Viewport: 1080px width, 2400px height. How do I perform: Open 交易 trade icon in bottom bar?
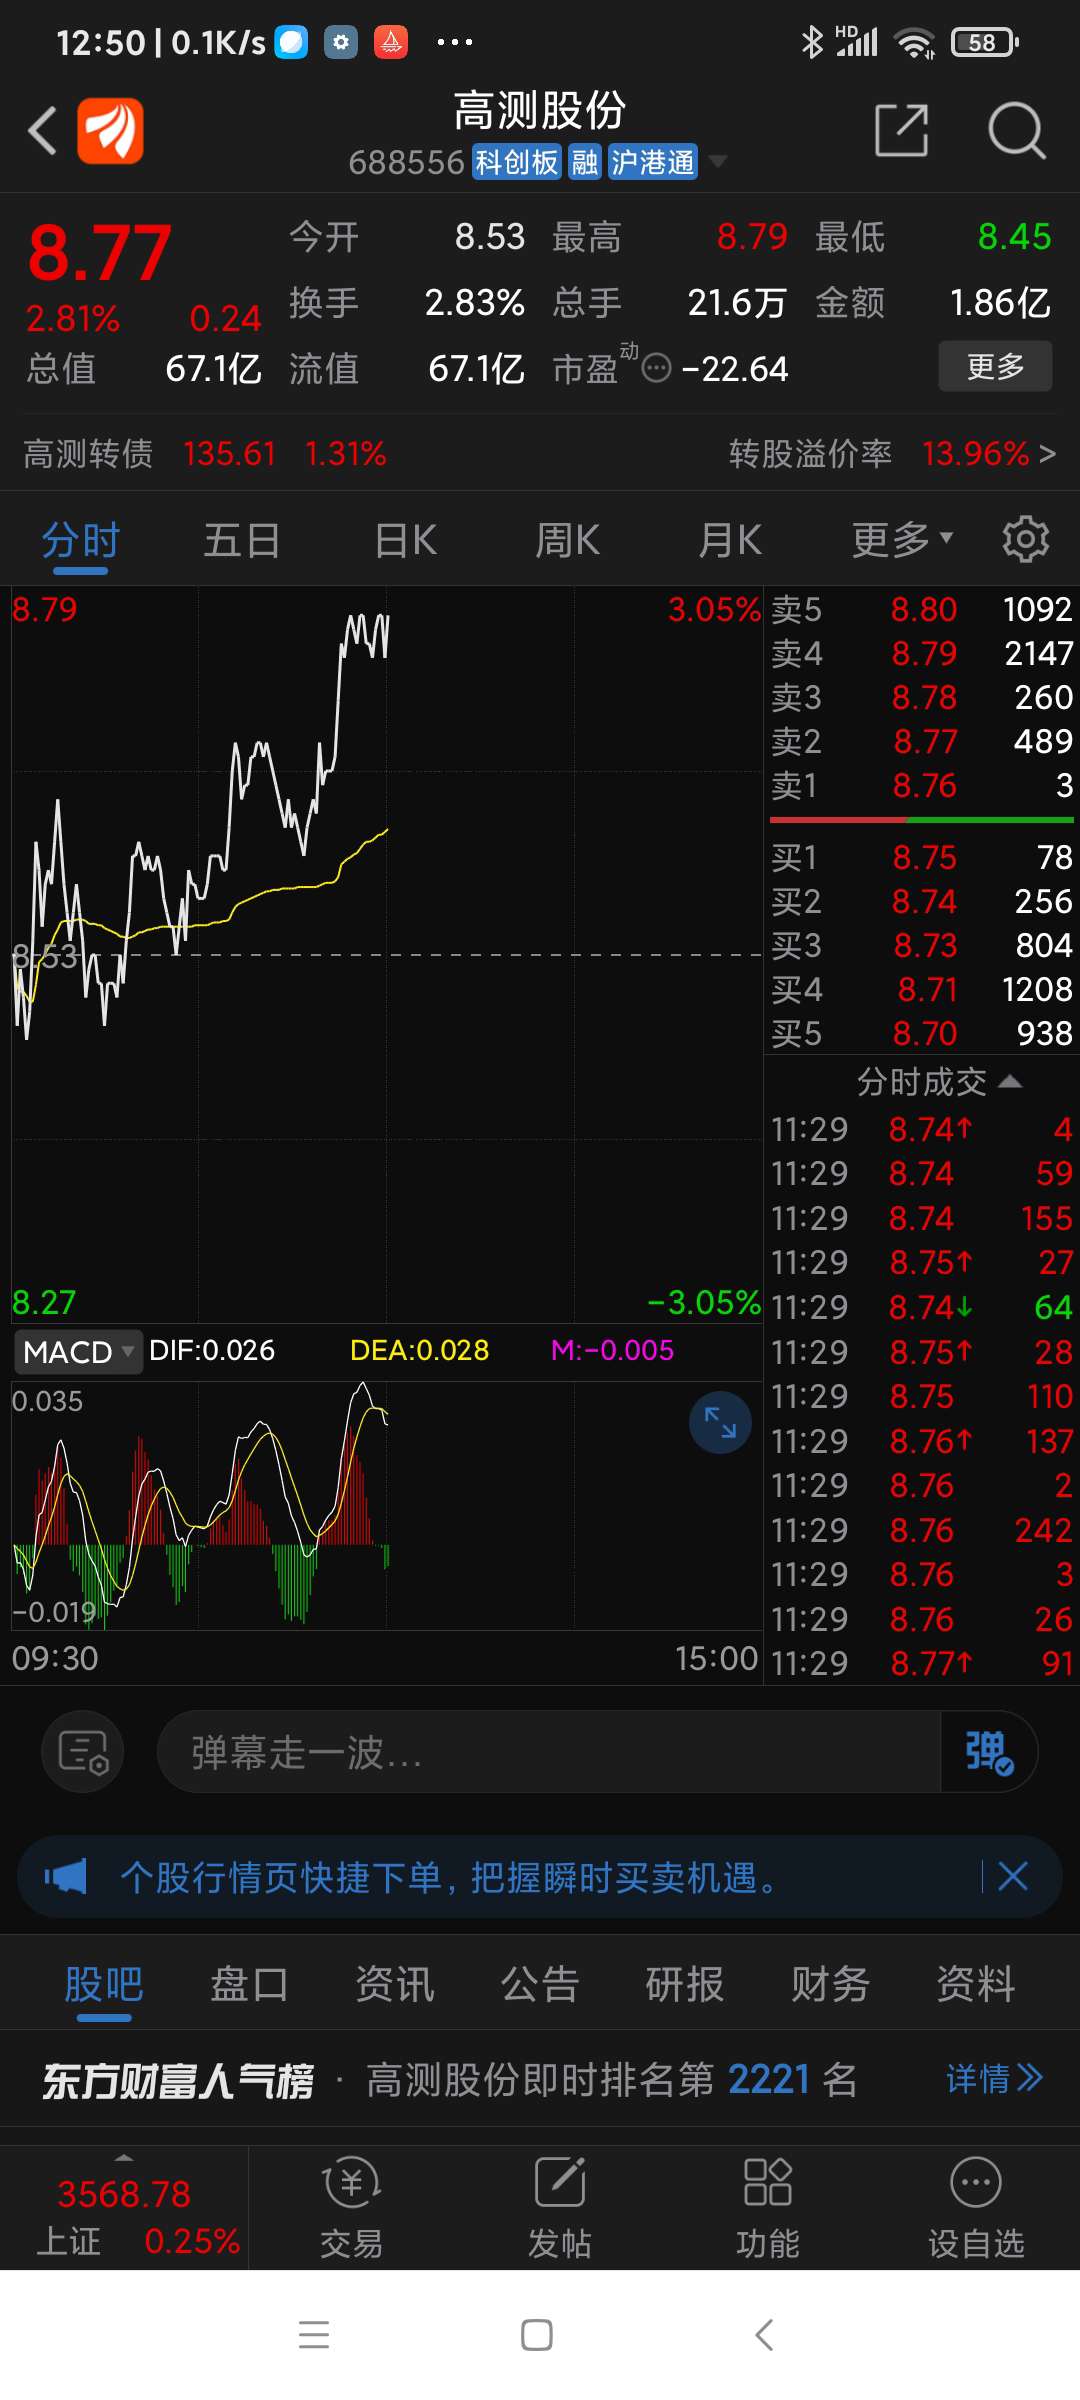pos(351,2208)
